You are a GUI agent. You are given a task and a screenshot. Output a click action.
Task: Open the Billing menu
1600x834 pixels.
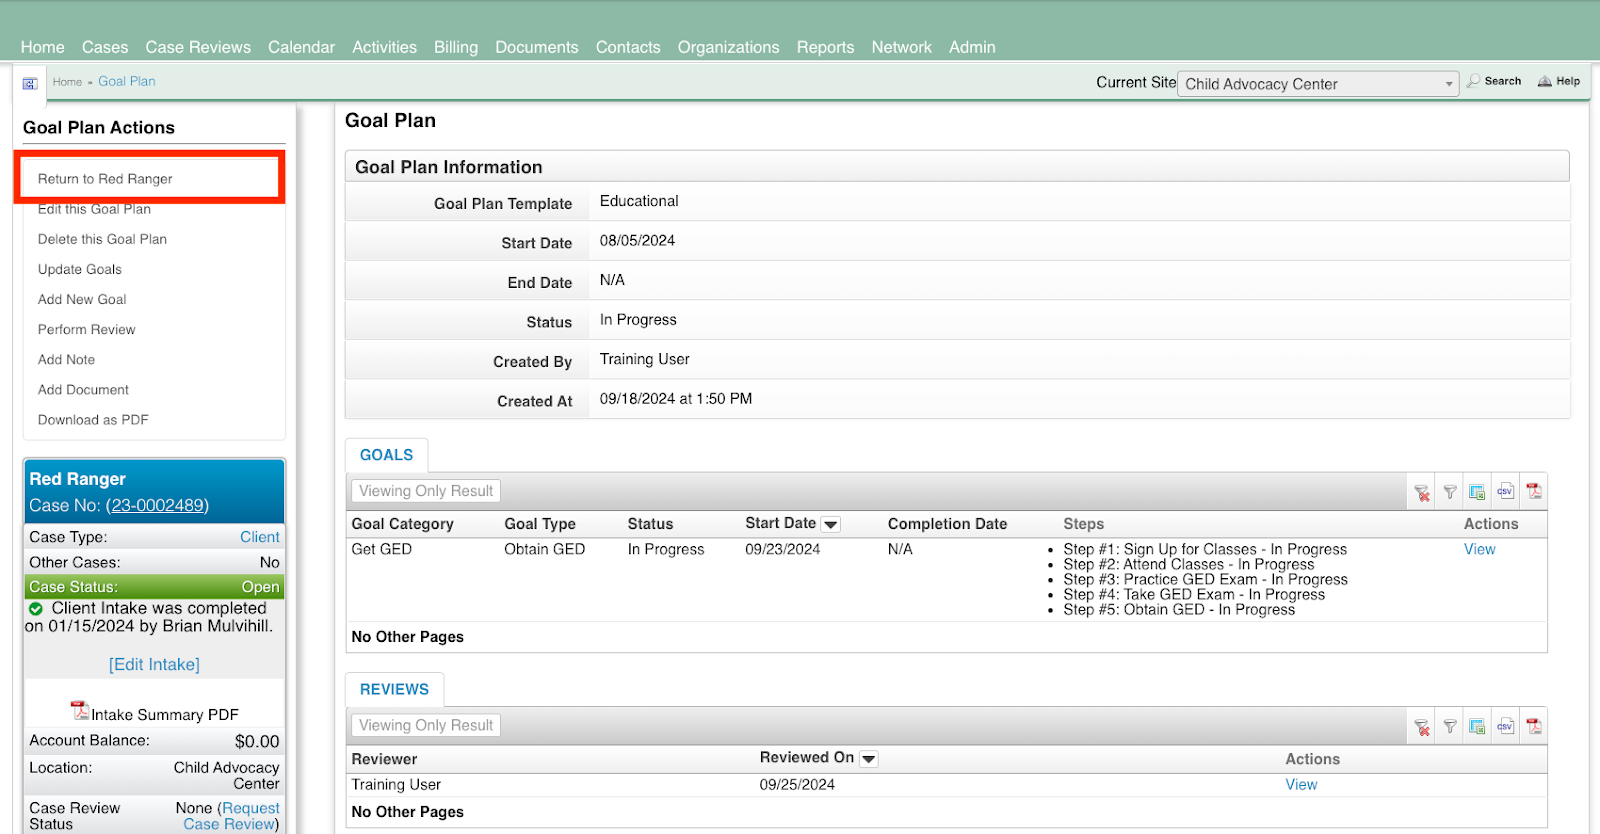tap(456, 47)
